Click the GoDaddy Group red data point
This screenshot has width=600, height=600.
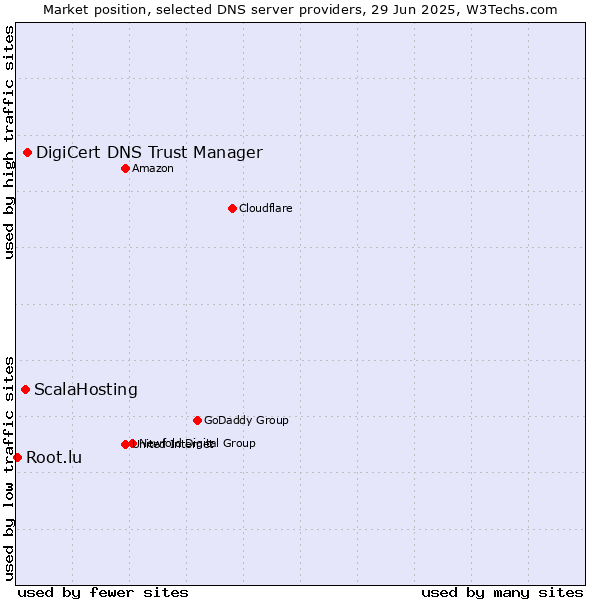pos(197,421)
